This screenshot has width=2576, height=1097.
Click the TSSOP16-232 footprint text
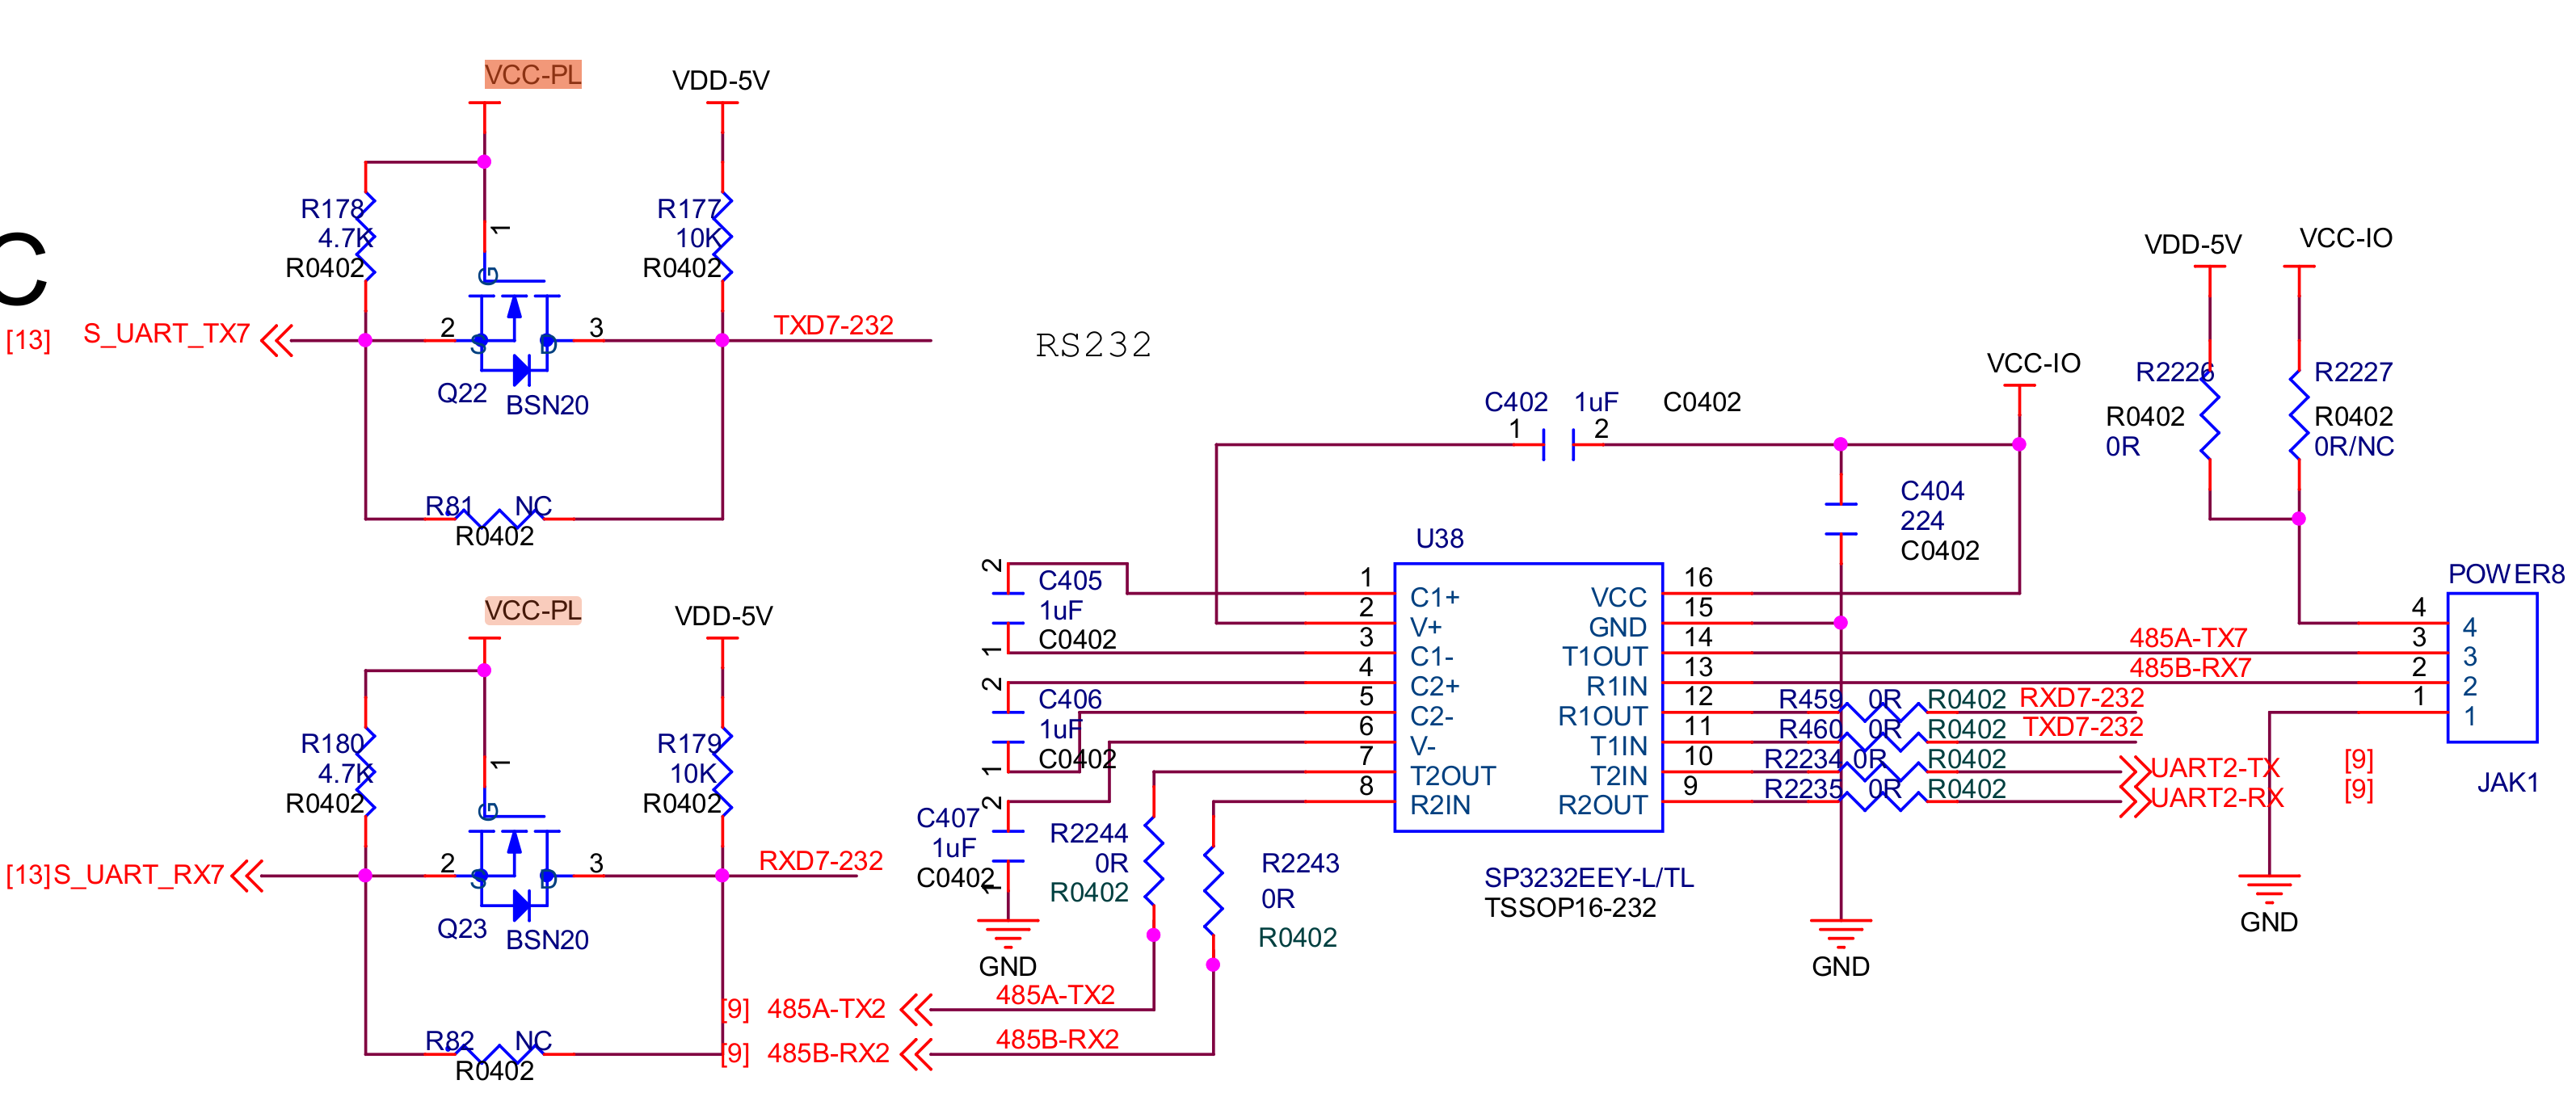(x=1570, y=908)
